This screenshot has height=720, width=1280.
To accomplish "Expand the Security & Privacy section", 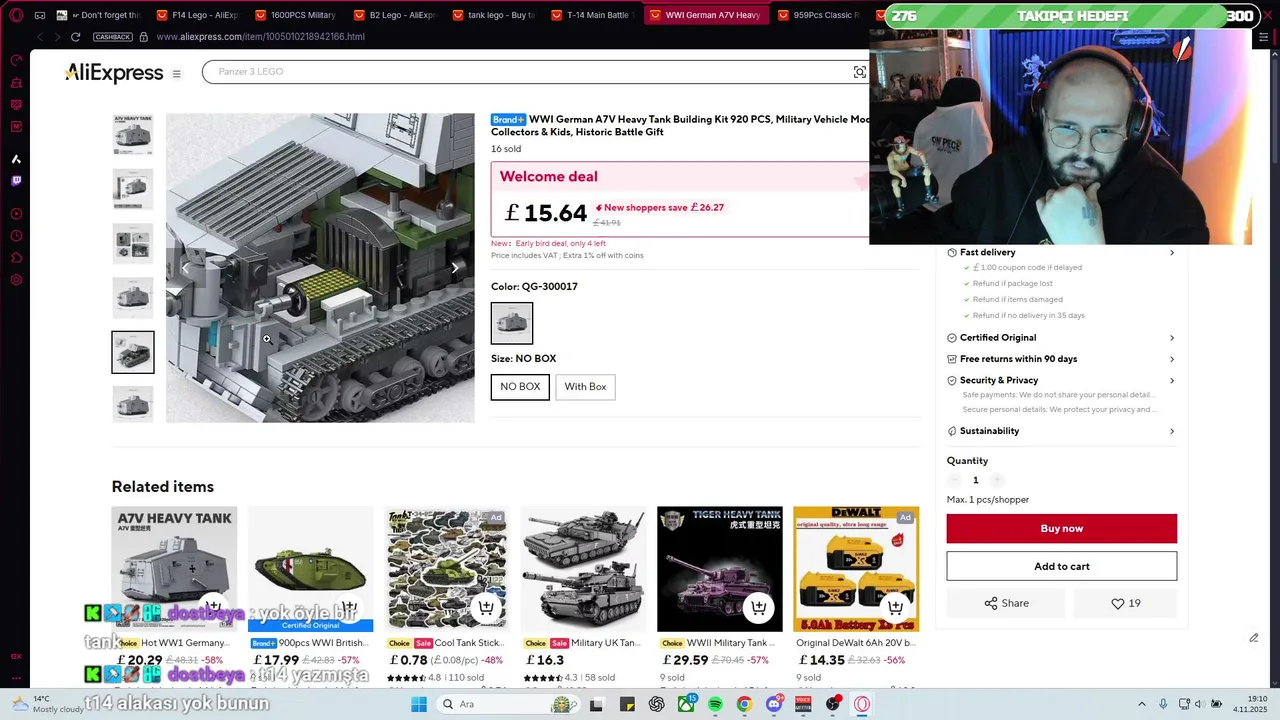I will coord(1061,380).
